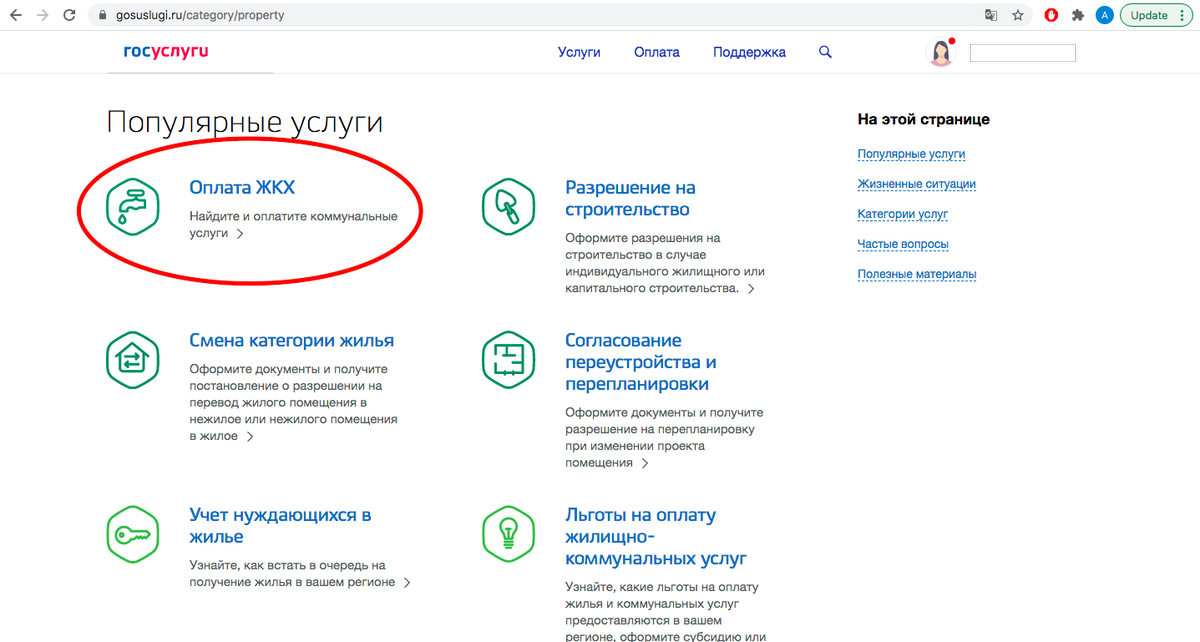Click the floor plan icon for Согласование переустройства
Viewport: 1200px width, 642px height.
coord(509,360)
